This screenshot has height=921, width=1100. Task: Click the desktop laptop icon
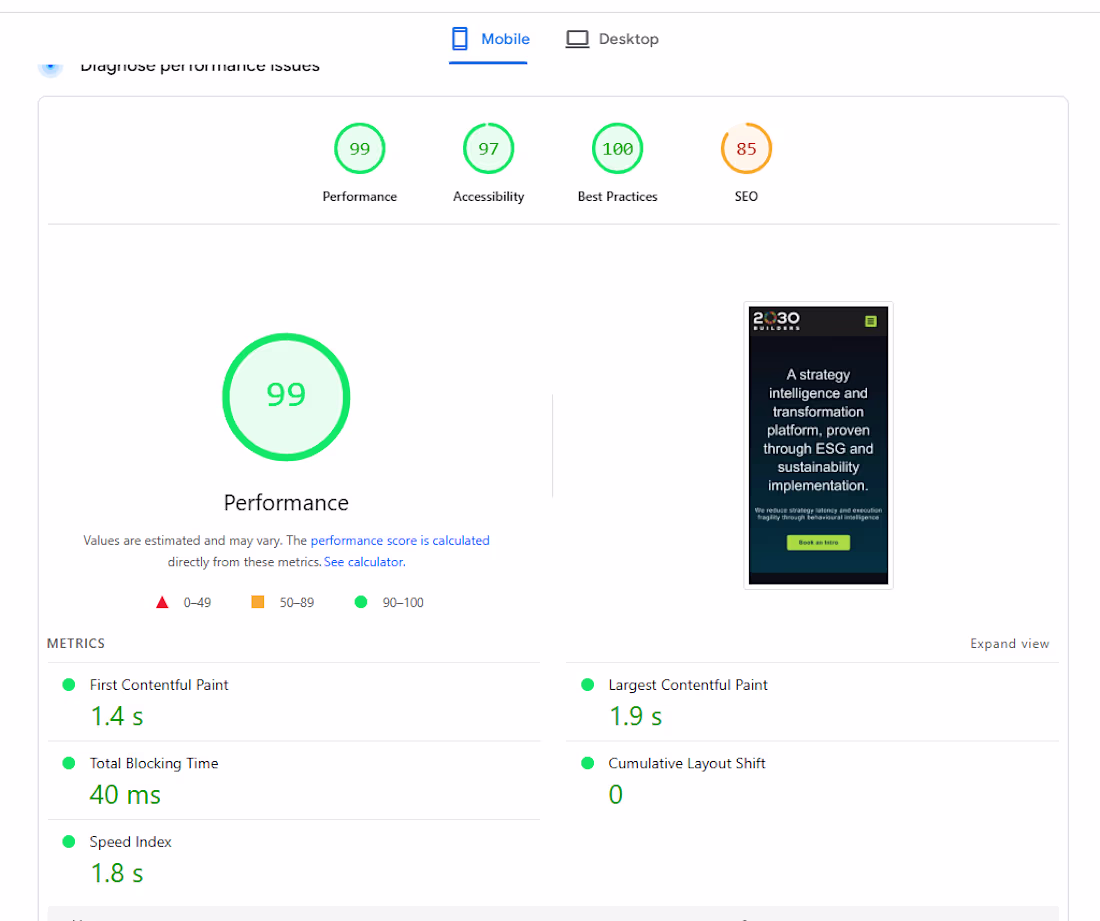(577, 39)
